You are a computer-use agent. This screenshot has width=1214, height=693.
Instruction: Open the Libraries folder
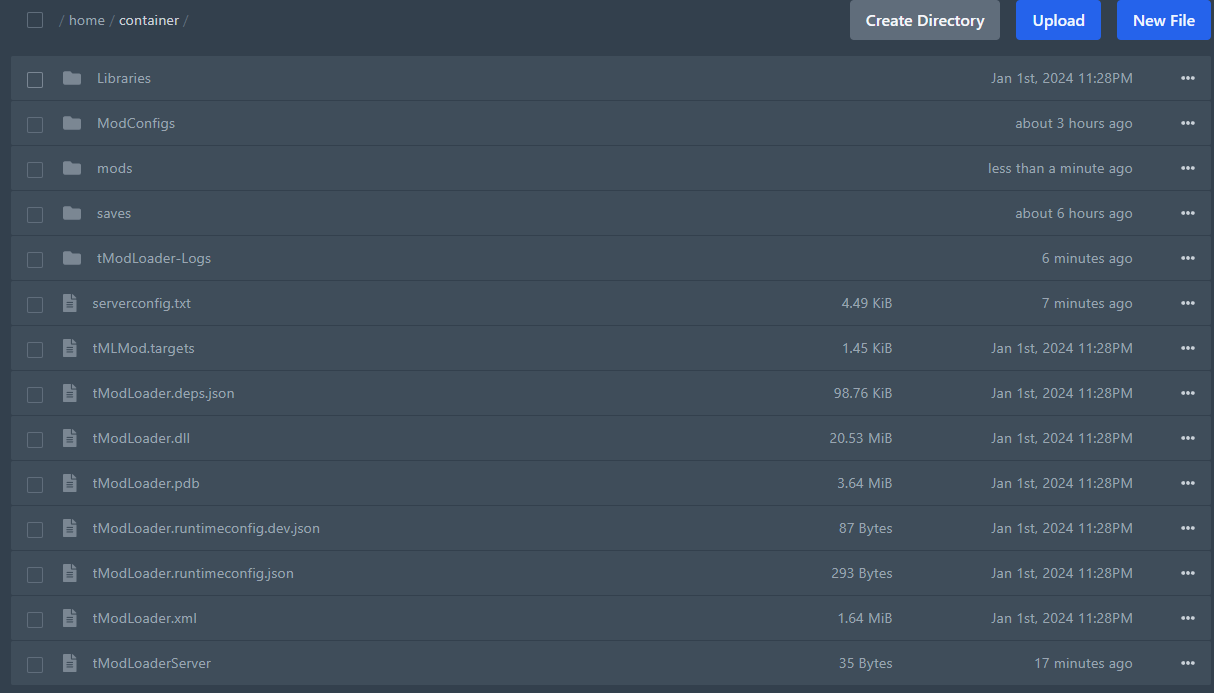coord(124,78)
